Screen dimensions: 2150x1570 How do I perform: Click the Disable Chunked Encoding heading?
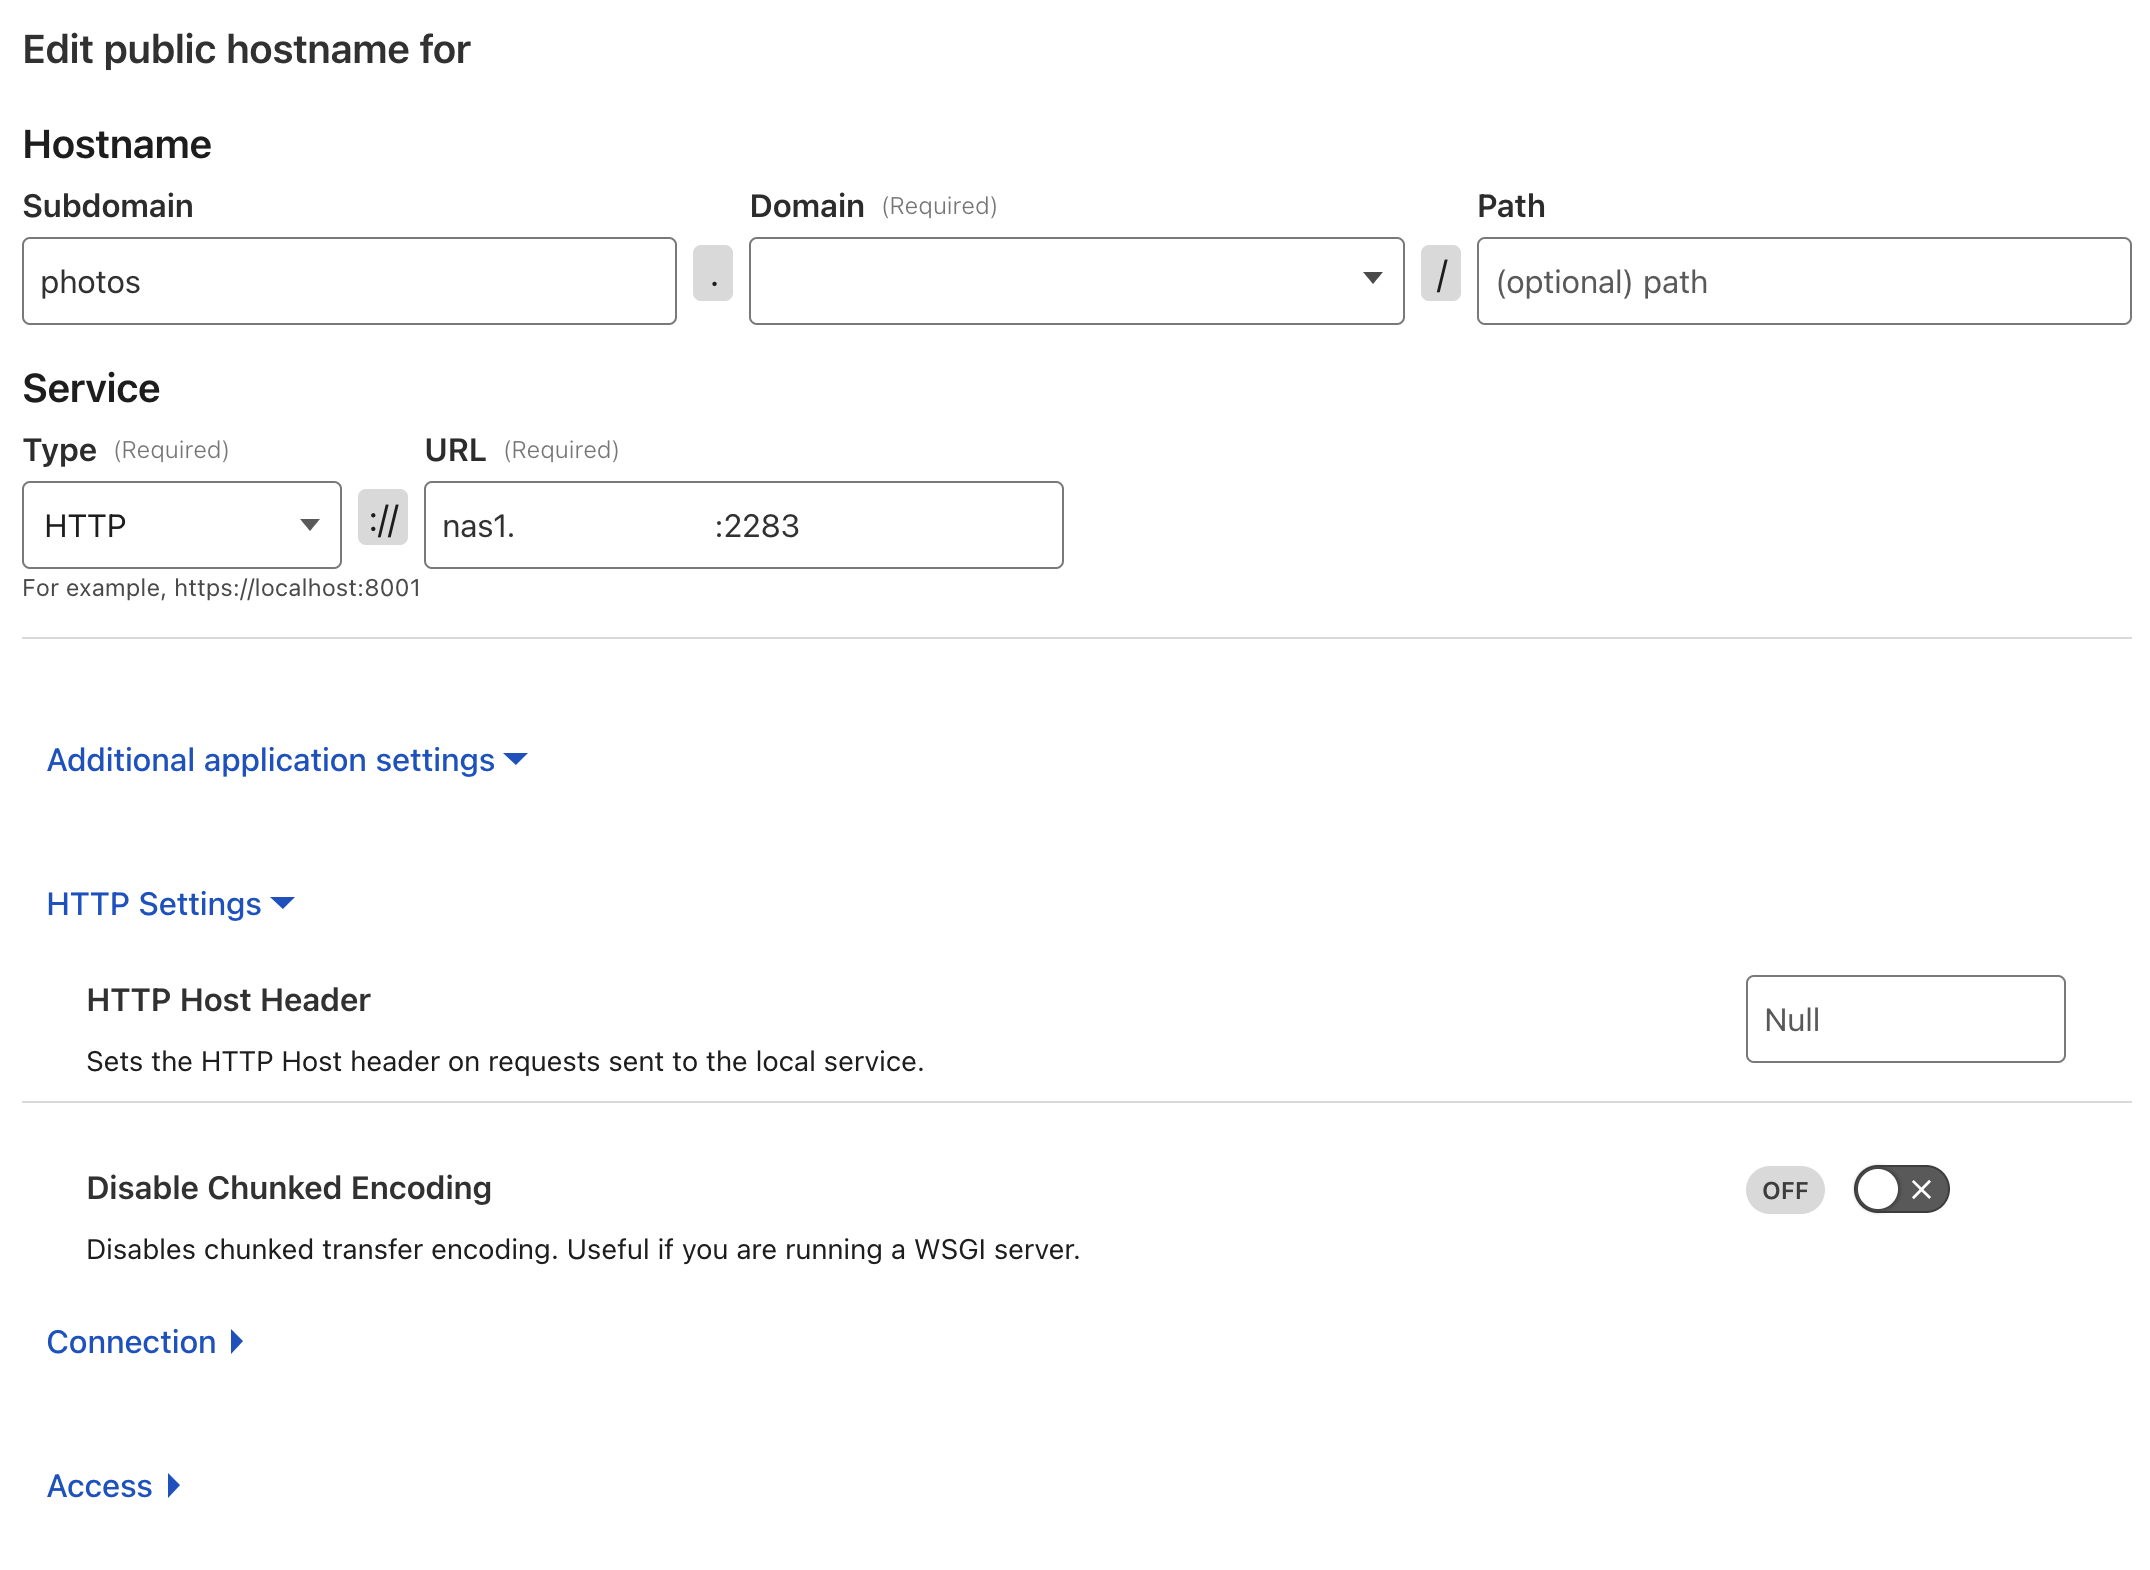click(x=289, y=1188)
